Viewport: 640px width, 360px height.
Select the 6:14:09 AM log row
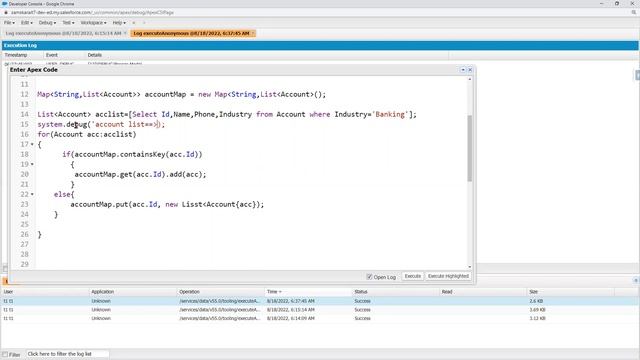(319, 318)
